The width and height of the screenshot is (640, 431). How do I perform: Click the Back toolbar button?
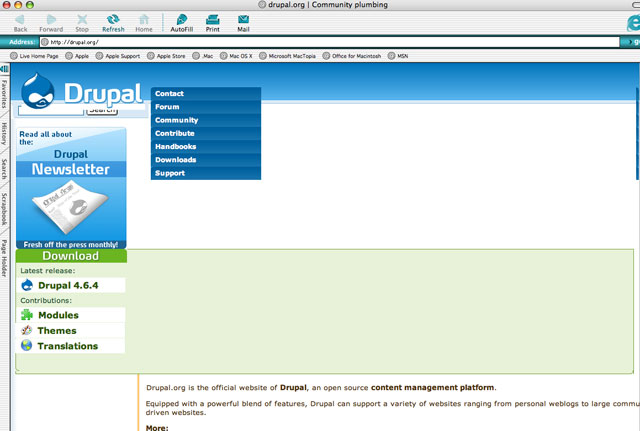tap(20, 23)
